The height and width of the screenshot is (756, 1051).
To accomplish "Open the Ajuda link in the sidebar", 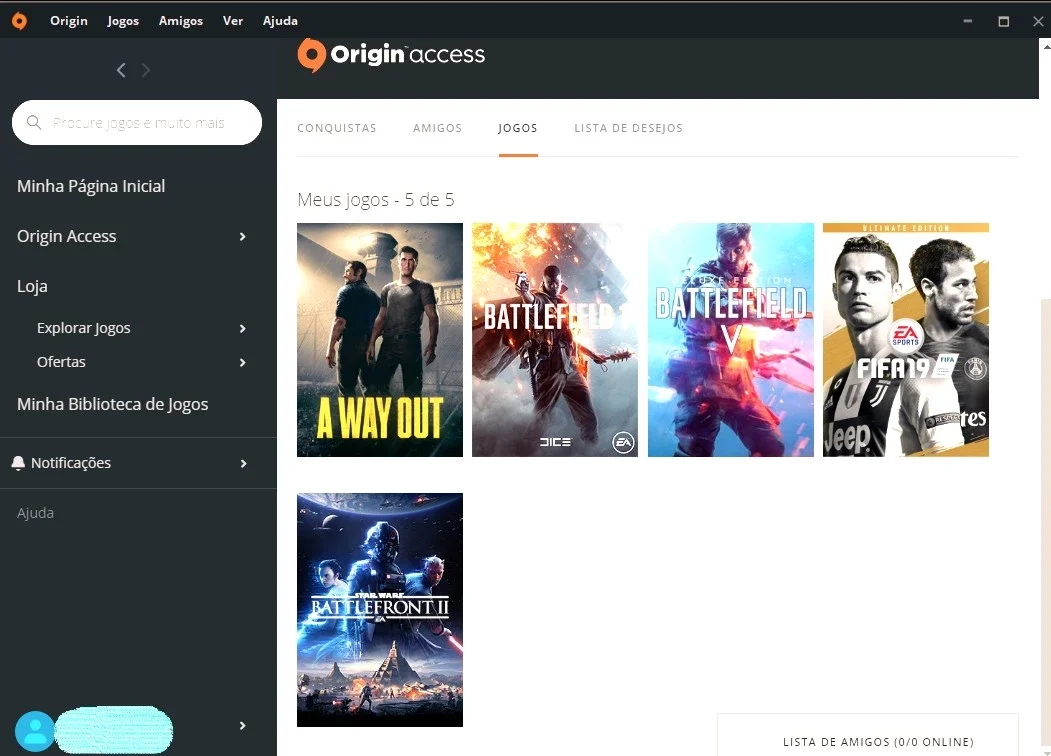I will (x=35, y=513).
